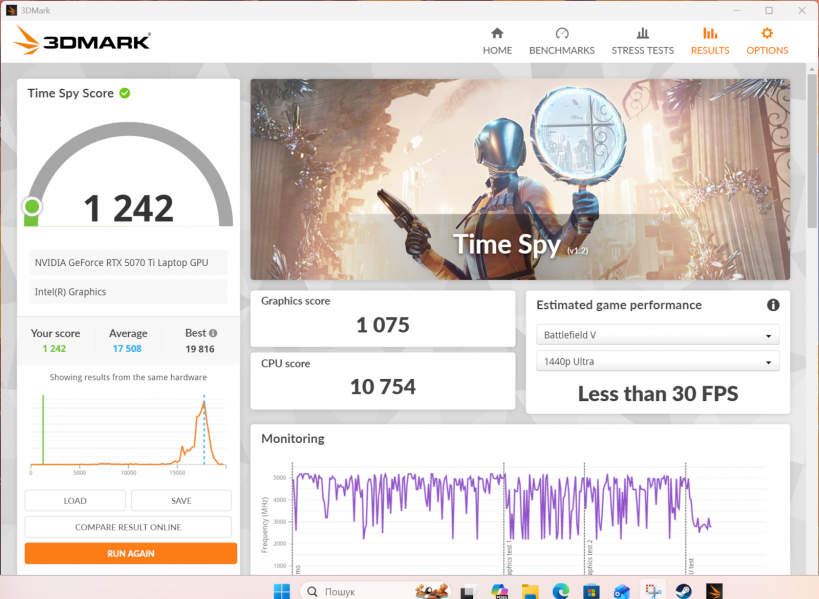This screenshot has height=599, width=819.
Task: Launch Microsoft Edge from the taskbar
Action: 560,590
